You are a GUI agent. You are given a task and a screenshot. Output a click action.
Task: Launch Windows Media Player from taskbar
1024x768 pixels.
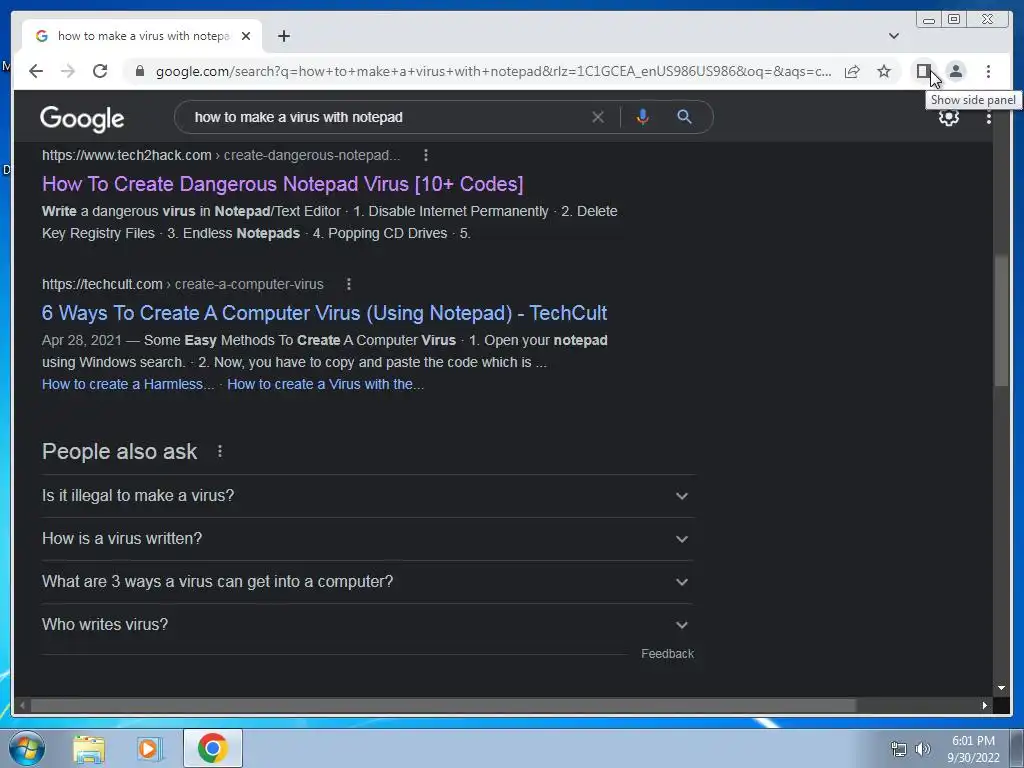[x=150, y=748]
